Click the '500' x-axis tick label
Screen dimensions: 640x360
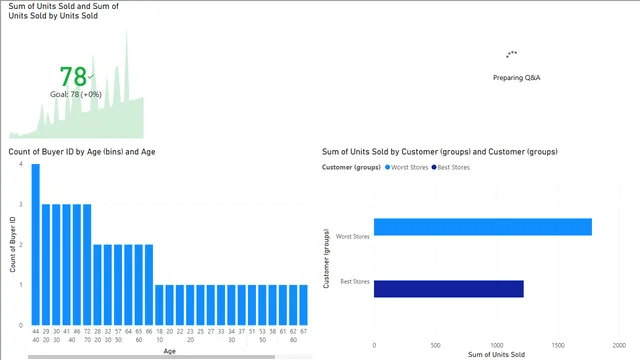pos(436,345)
